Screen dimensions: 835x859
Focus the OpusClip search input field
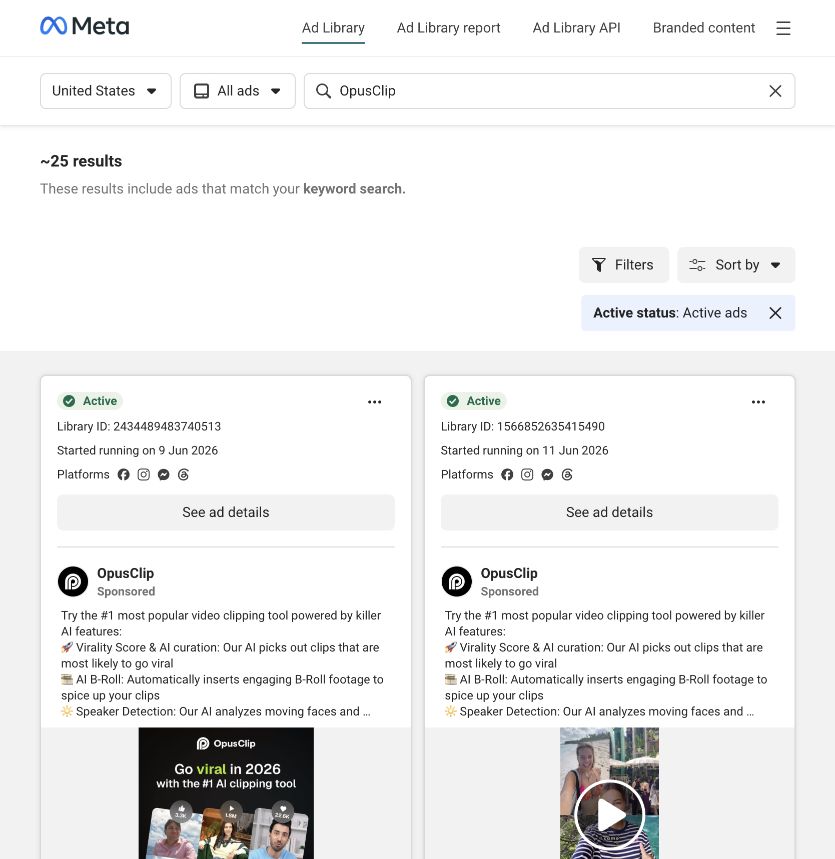tap(550, 91)
